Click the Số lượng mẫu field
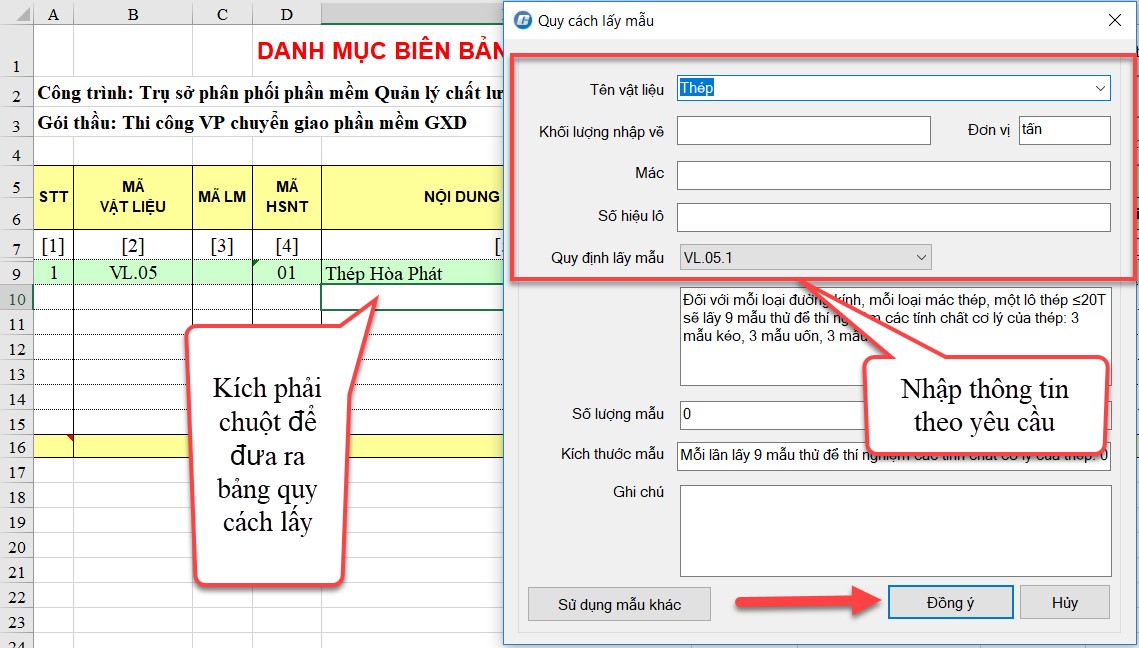 click(770, 414)
